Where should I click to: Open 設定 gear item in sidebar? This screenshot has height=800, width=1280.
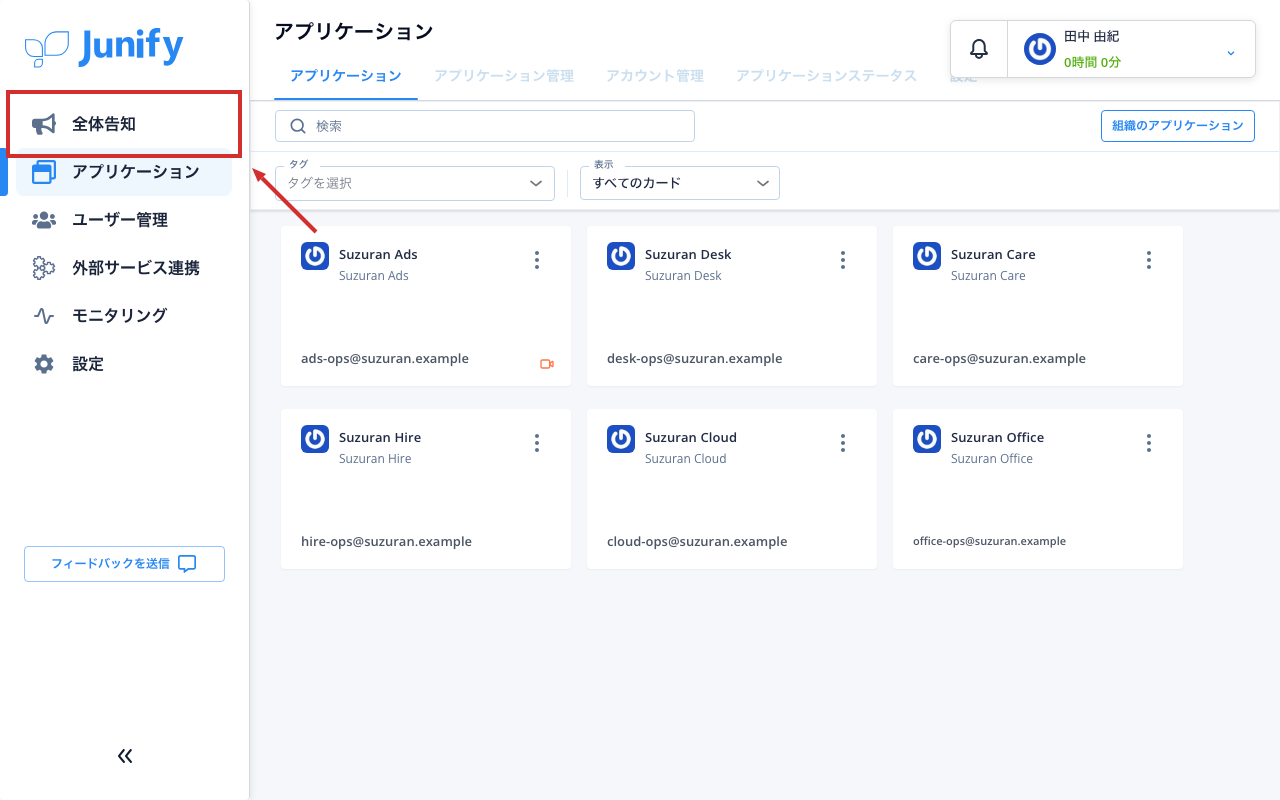tap(124, 364)
